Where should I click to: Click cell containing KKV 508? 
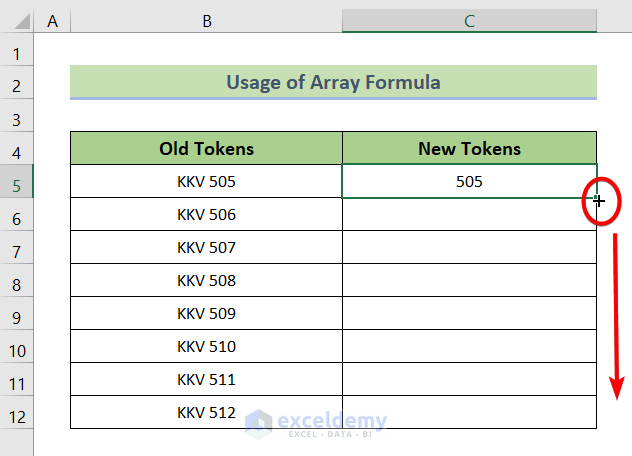[206, 281]
